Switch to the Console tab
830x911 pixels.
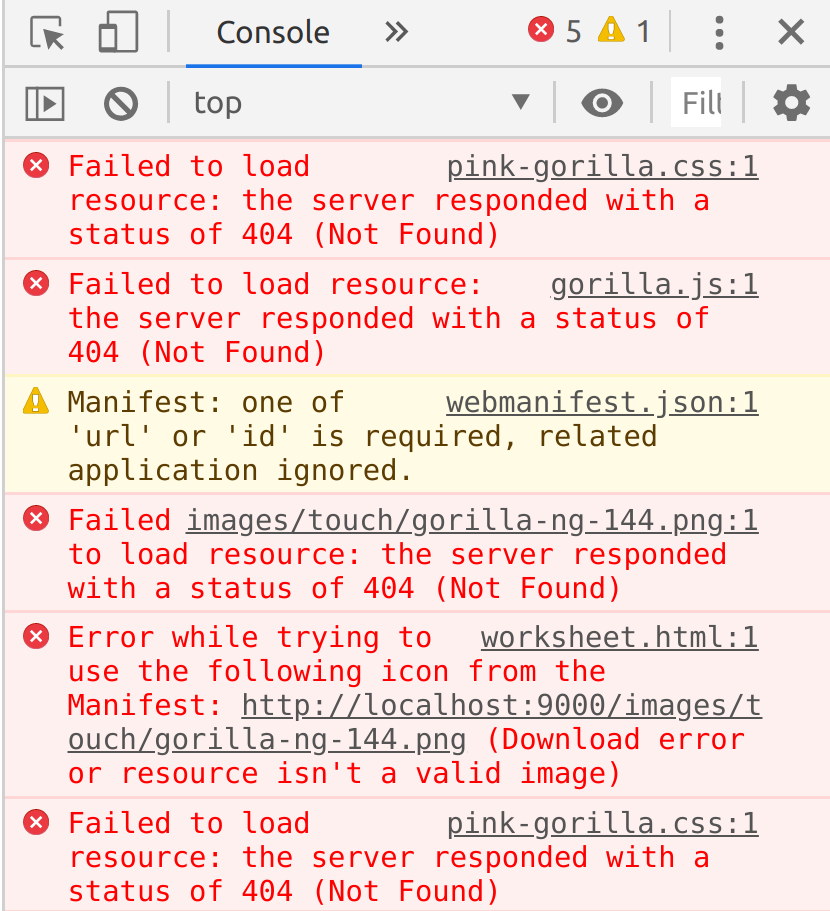pos(273,33)
